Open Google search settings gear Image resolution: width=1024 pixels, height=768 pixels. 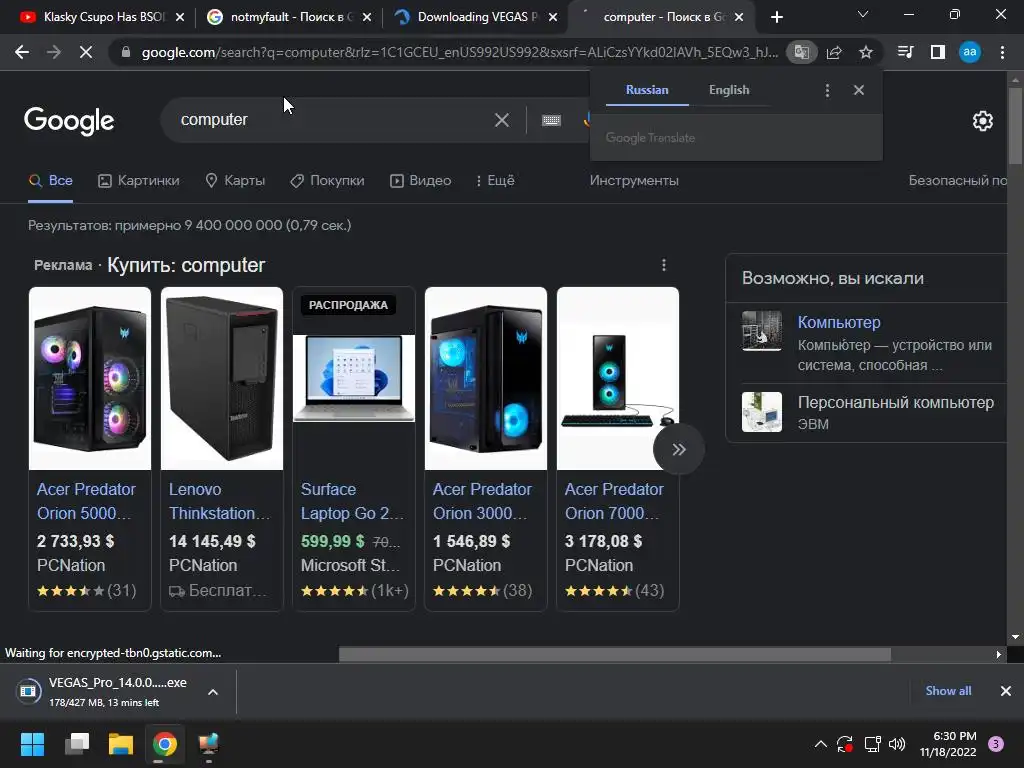[983, 121]
